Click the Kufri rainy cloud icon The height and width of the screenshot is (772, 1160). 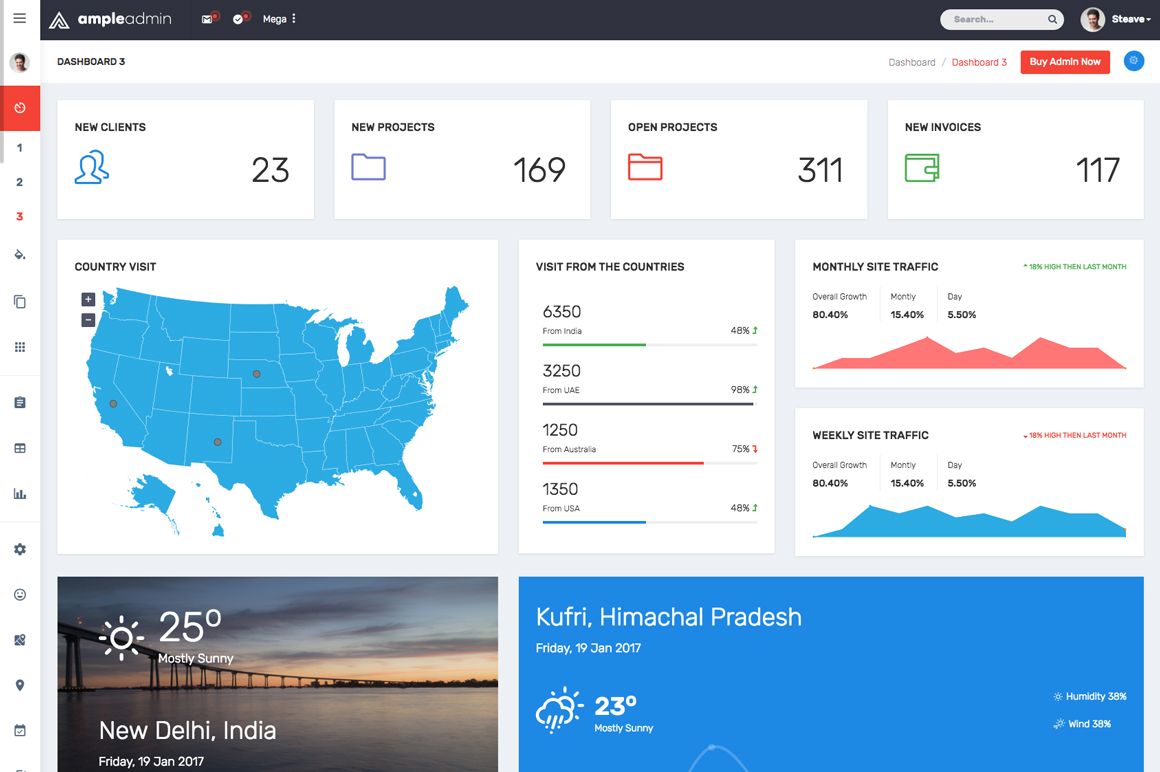(559, 709)
